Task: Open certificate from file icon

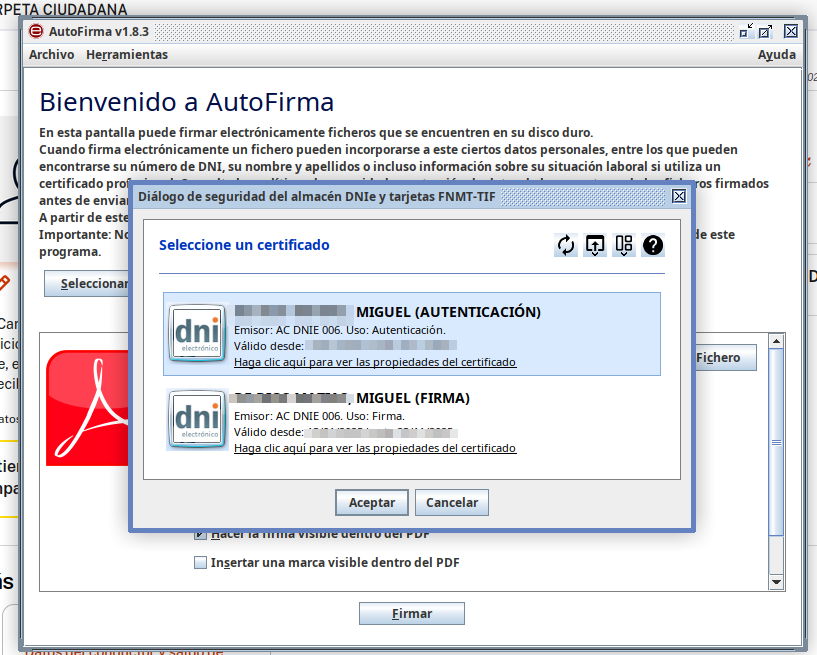Action: (x=595, y=245)
